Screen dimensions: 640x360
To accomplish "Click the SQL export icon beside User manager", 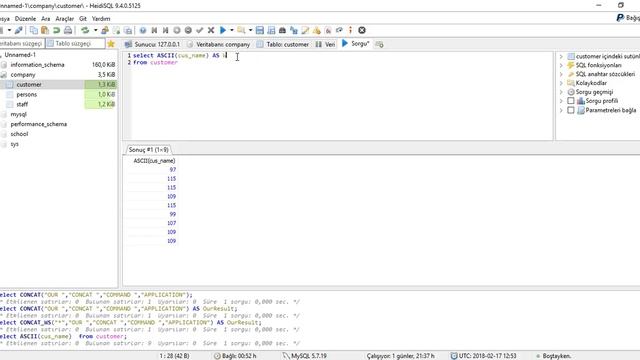I will (x=116, y=30).
